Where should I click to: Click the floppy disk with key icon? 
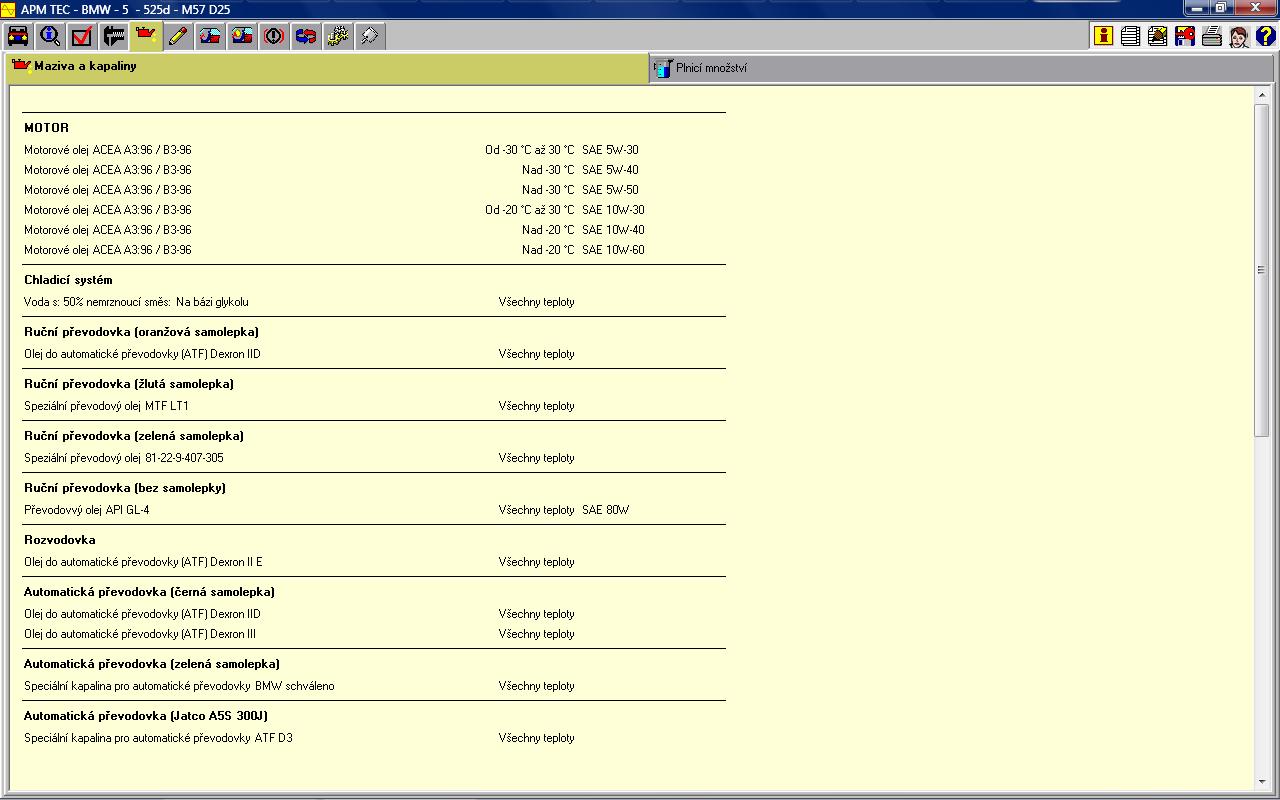(x=1185, y=37)
